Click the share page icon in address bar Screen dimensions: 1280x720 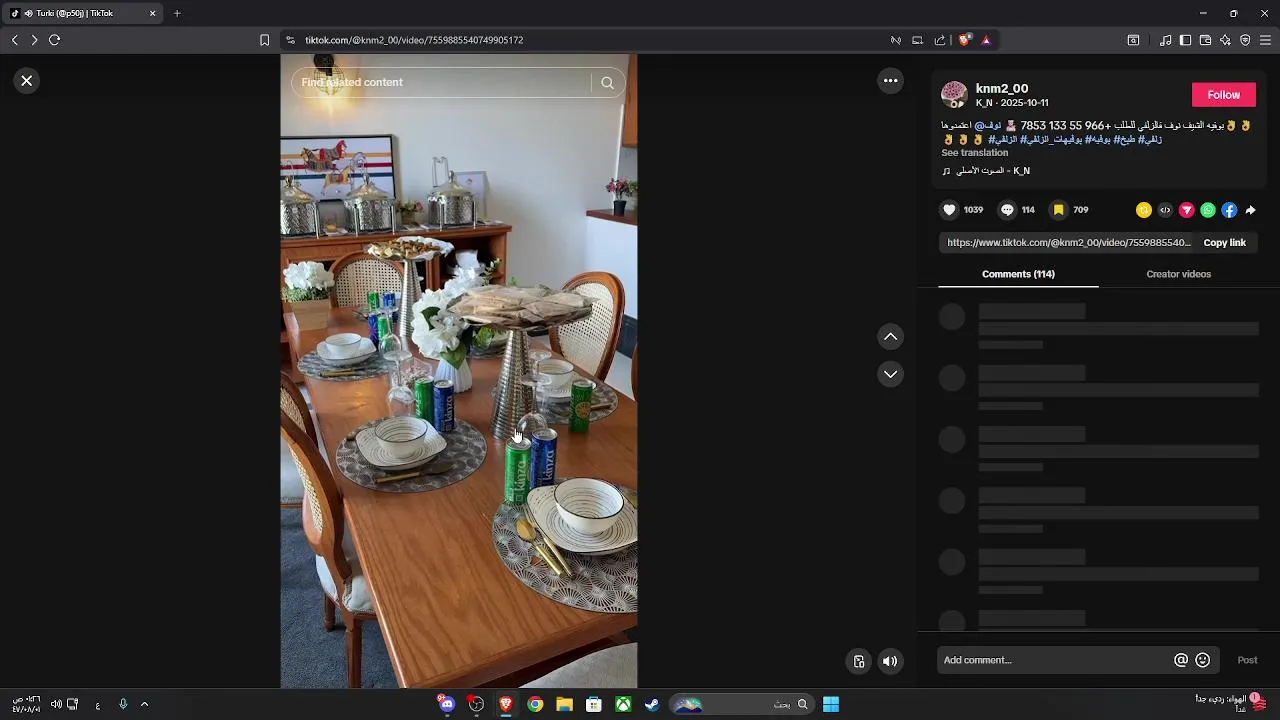click(940, 40)
